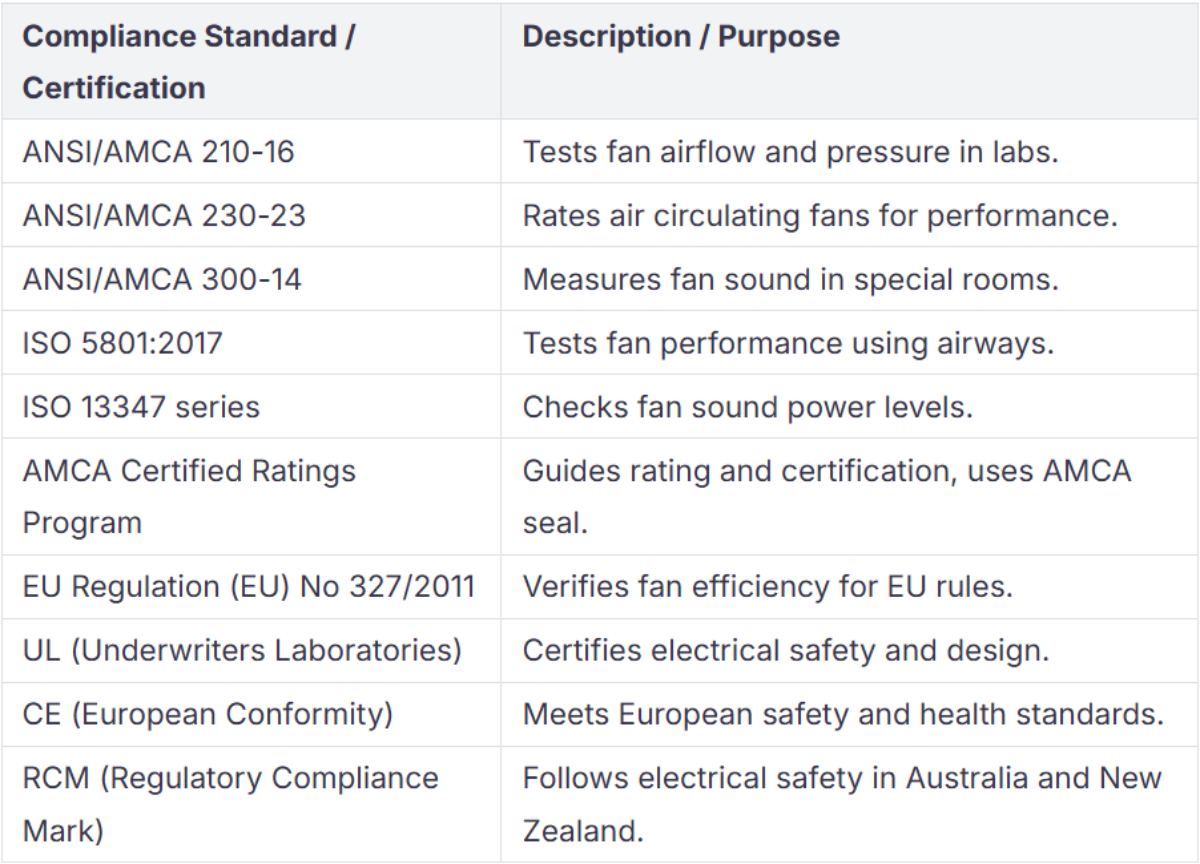The height and width of the screenshot is (864, 1200).
Task: Select the AMCA Certified Ratings Program cell
Action: (x=189, y=496)
